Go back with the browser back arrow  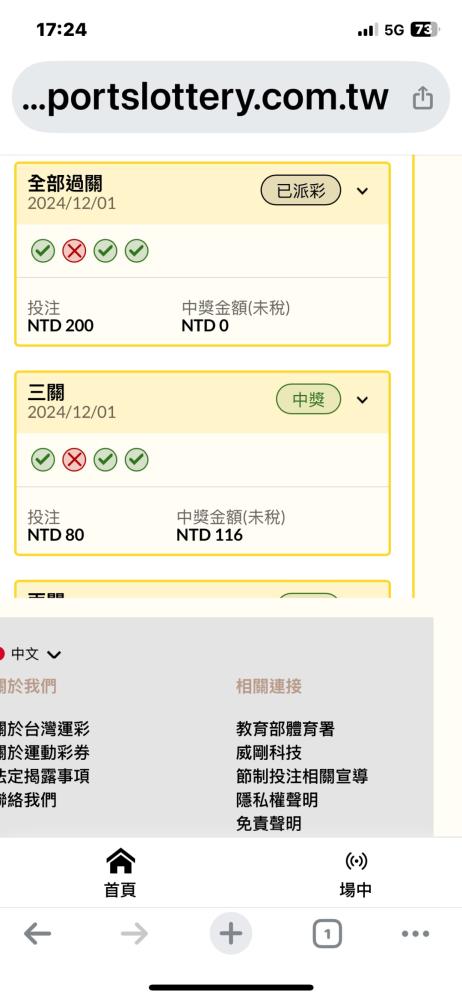coord(38,934)
